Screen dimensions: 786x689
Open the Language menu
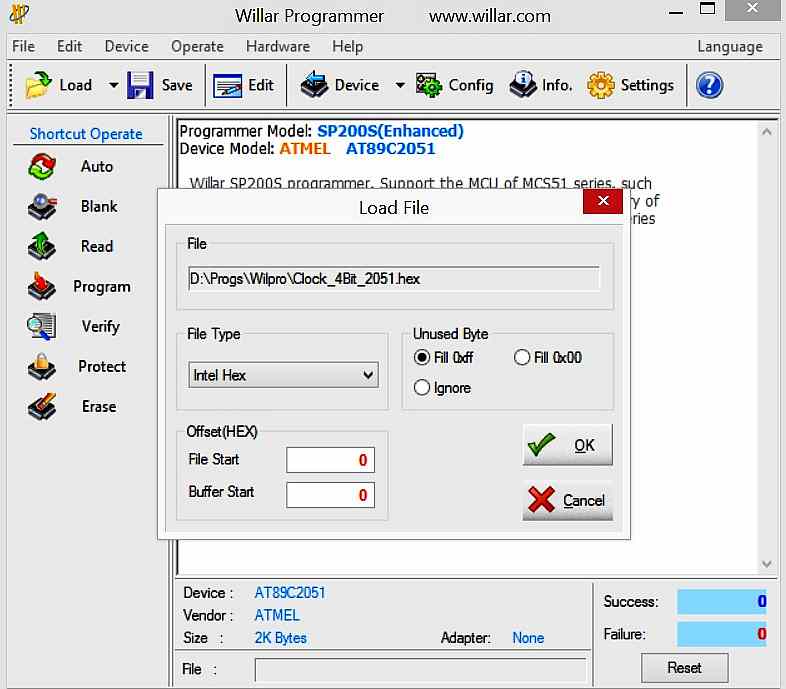coord(730,47)
